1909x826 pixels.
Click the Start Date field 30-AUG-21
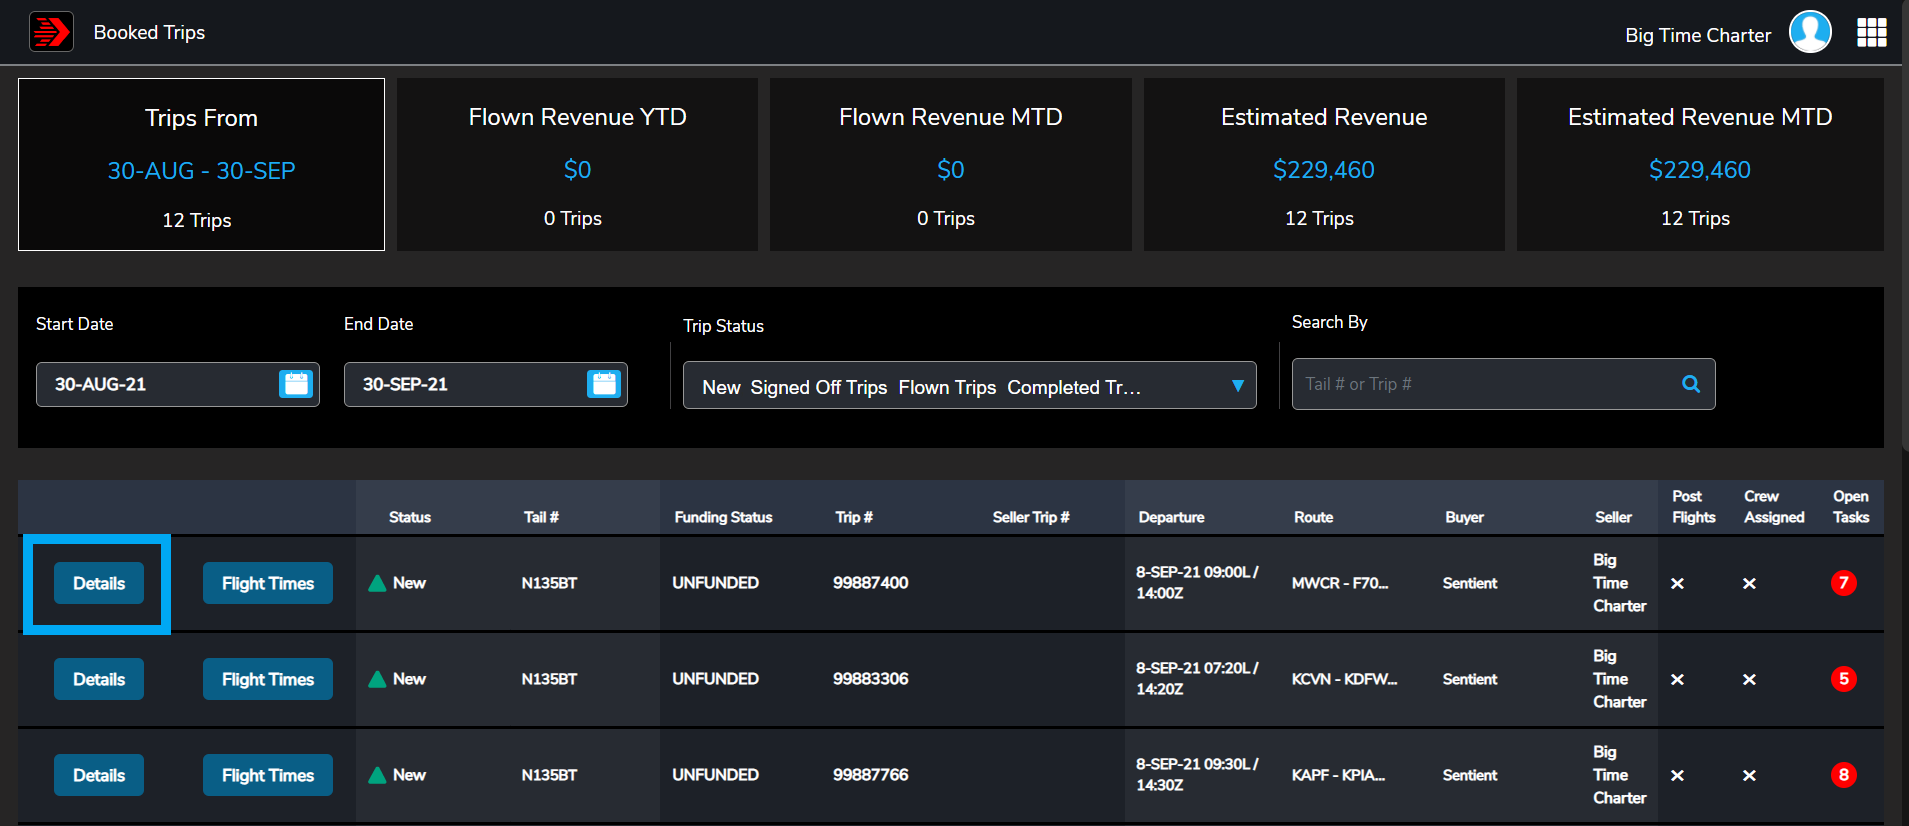coord(155,384)
